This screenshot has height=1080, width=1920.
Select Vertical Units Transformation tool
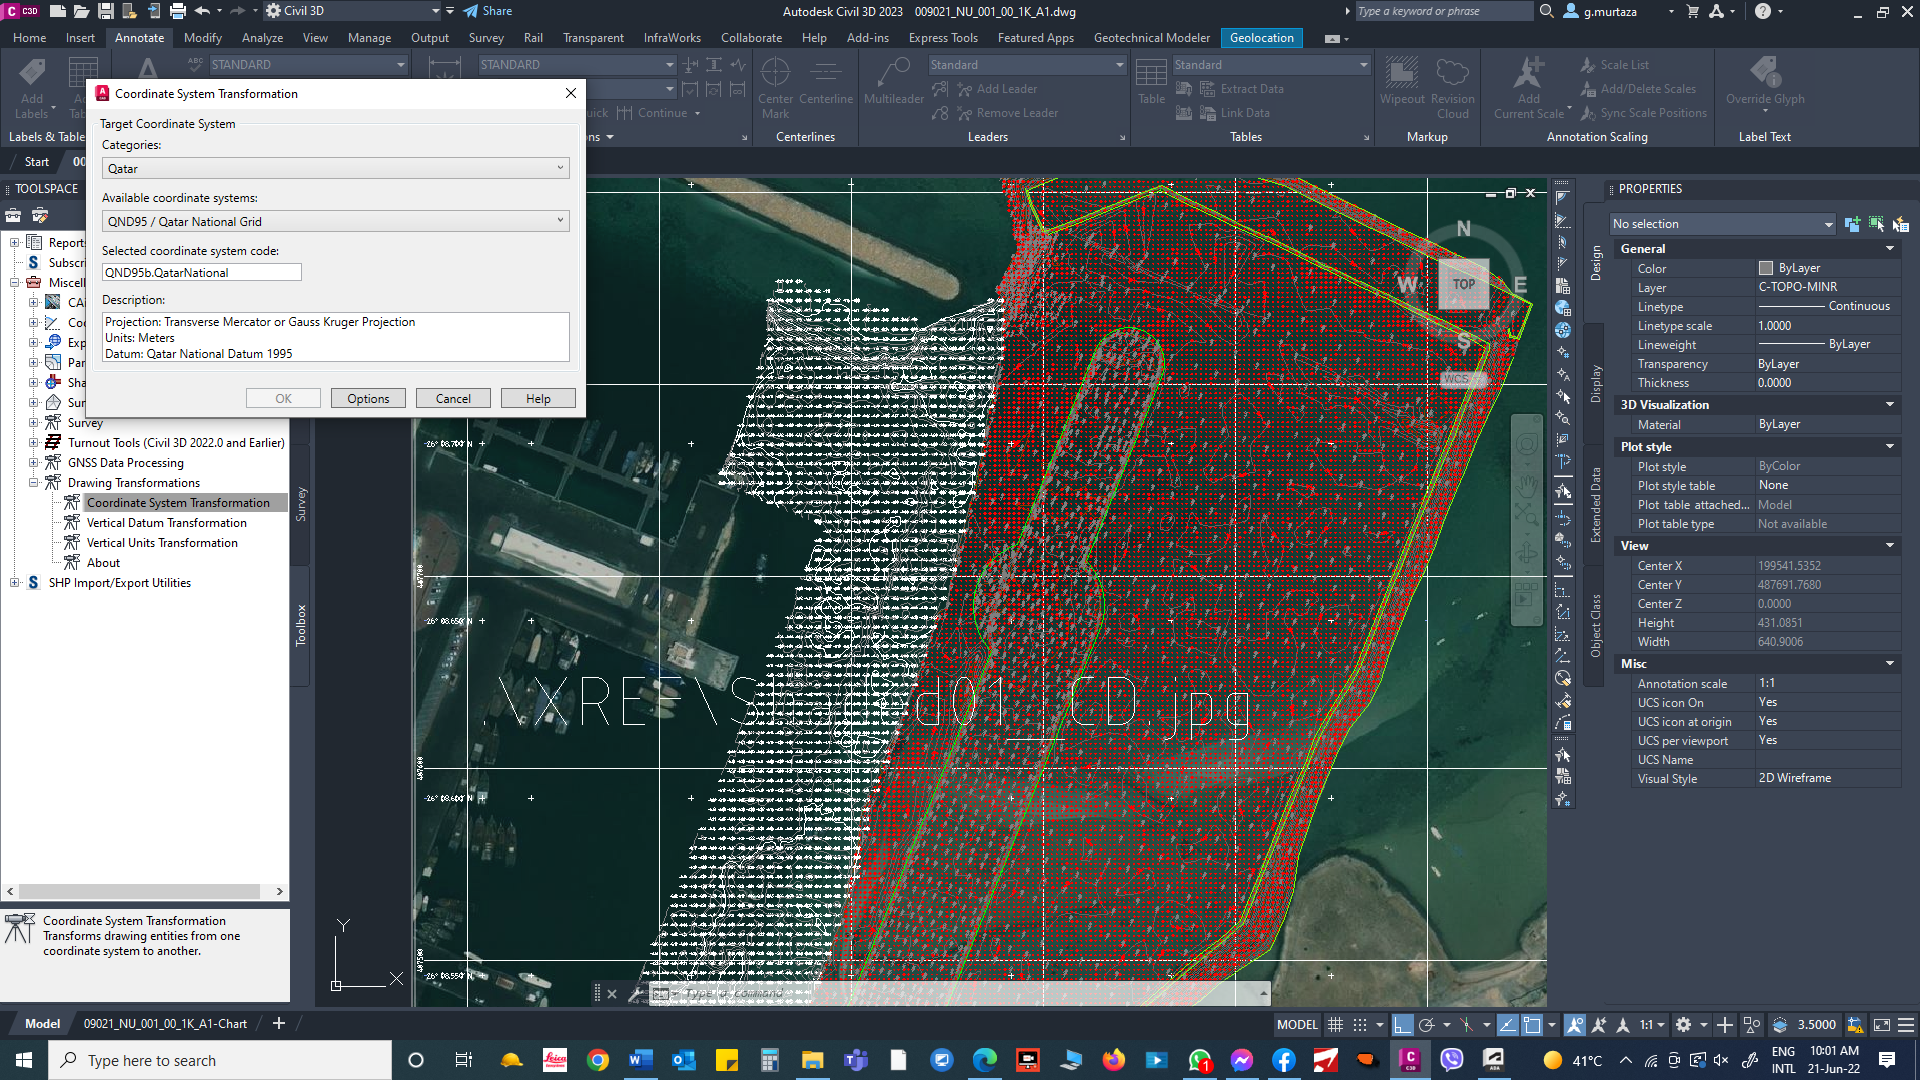[x=161, y=542]
